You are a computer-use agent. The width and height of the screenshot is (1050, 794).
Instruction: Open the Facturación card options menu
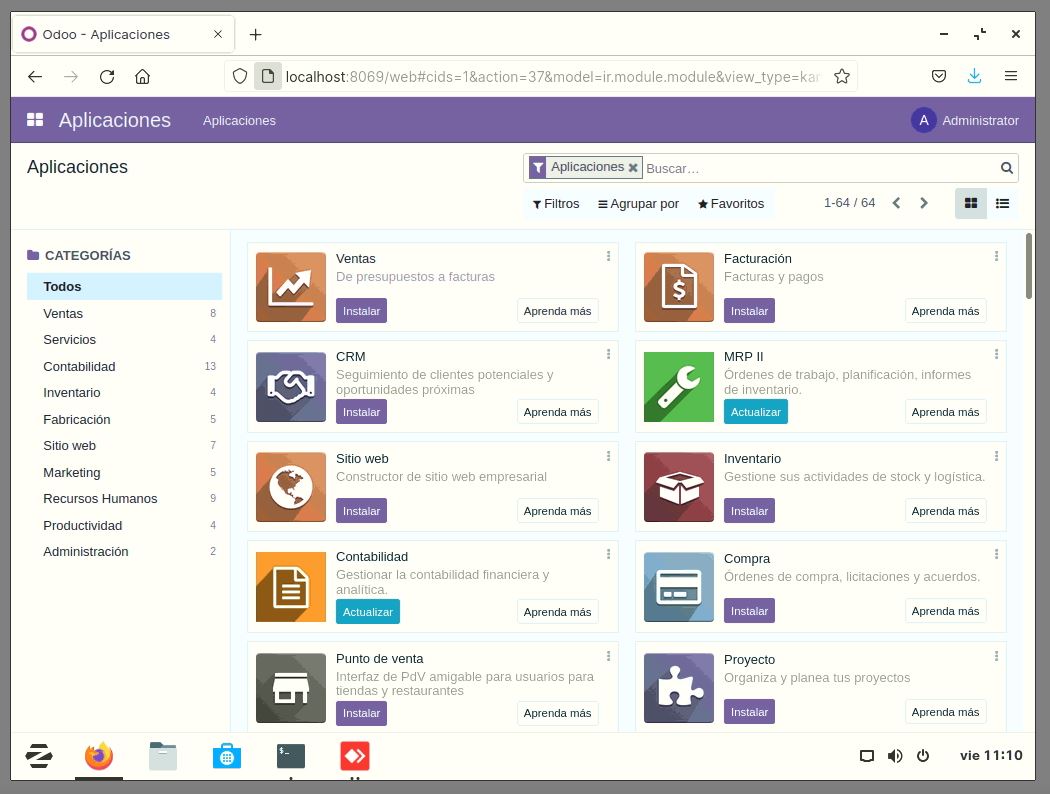point(996,256)
